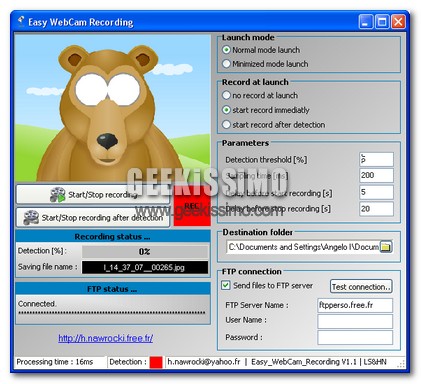
Task: Click the Connected. FTP status text
Action: pos(37,304)
